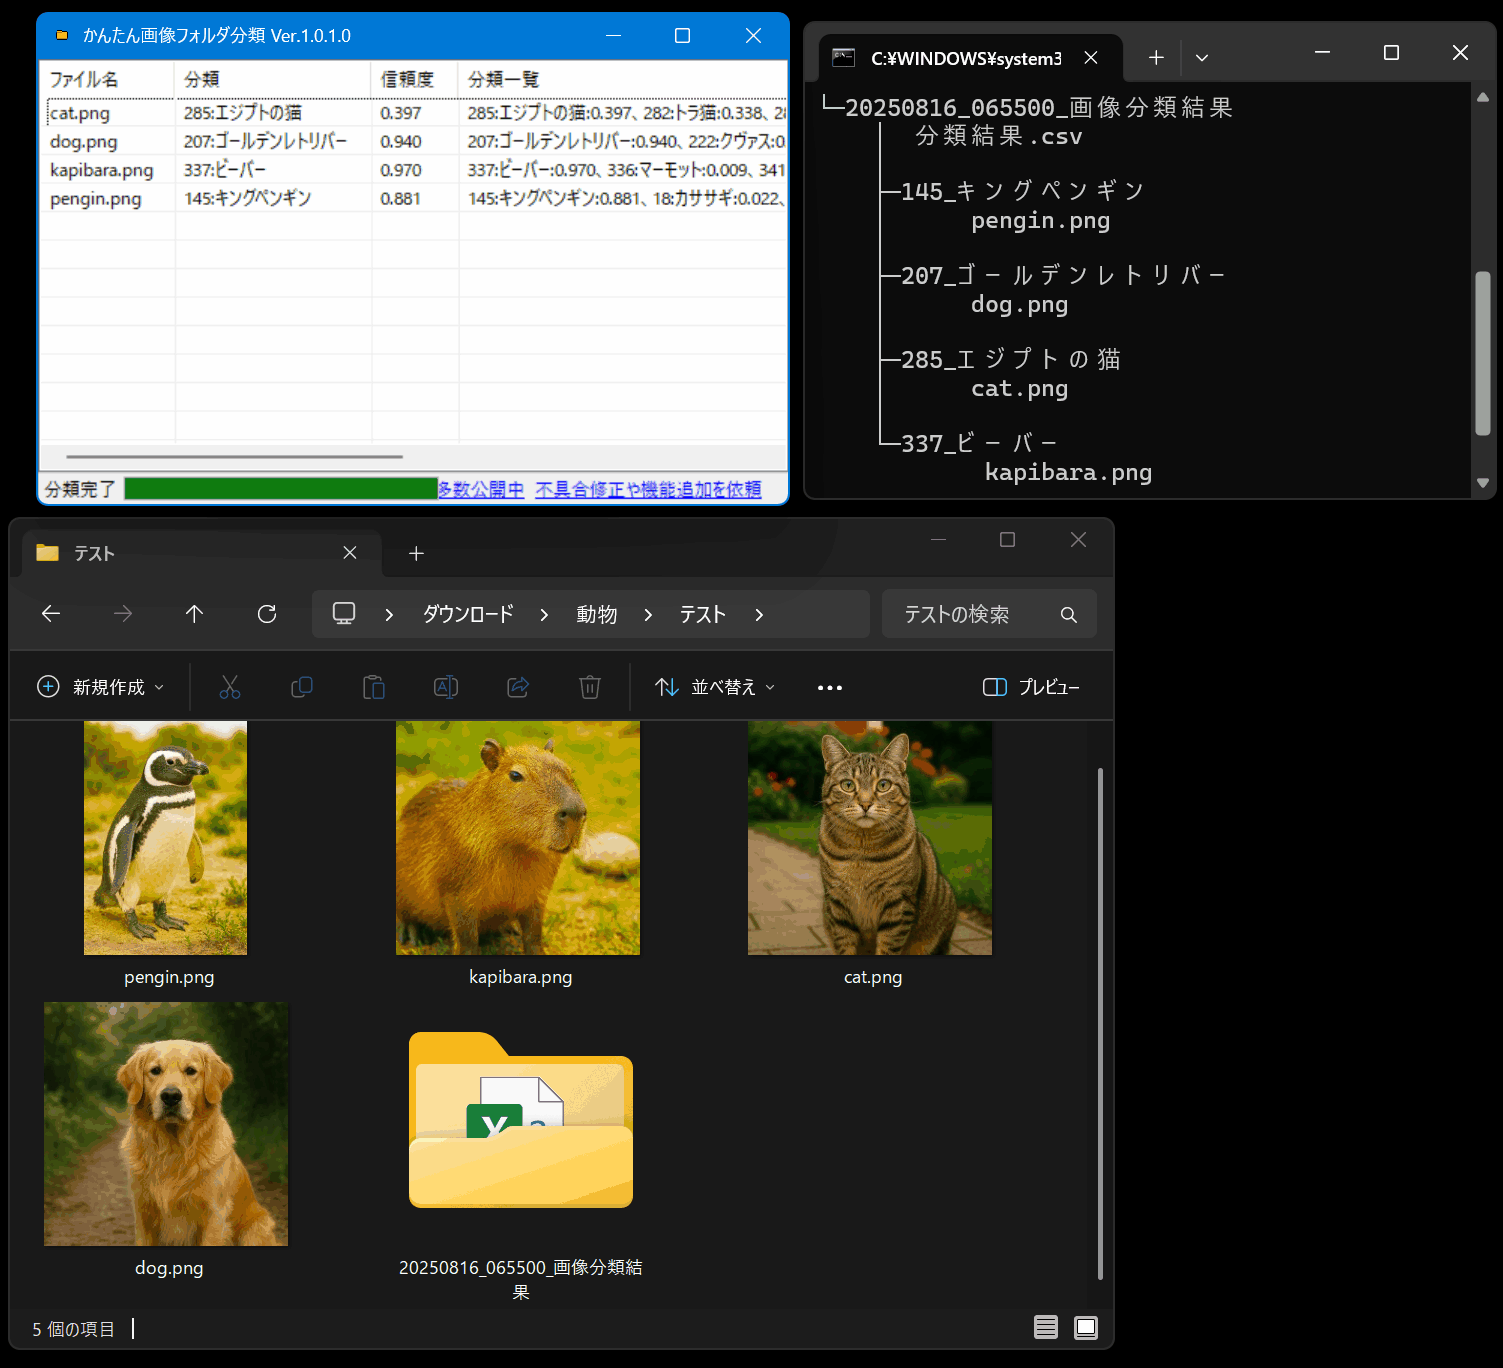1503x1368 pixels.
Task: Click the Delete trash icon
Action: (590, 687)
